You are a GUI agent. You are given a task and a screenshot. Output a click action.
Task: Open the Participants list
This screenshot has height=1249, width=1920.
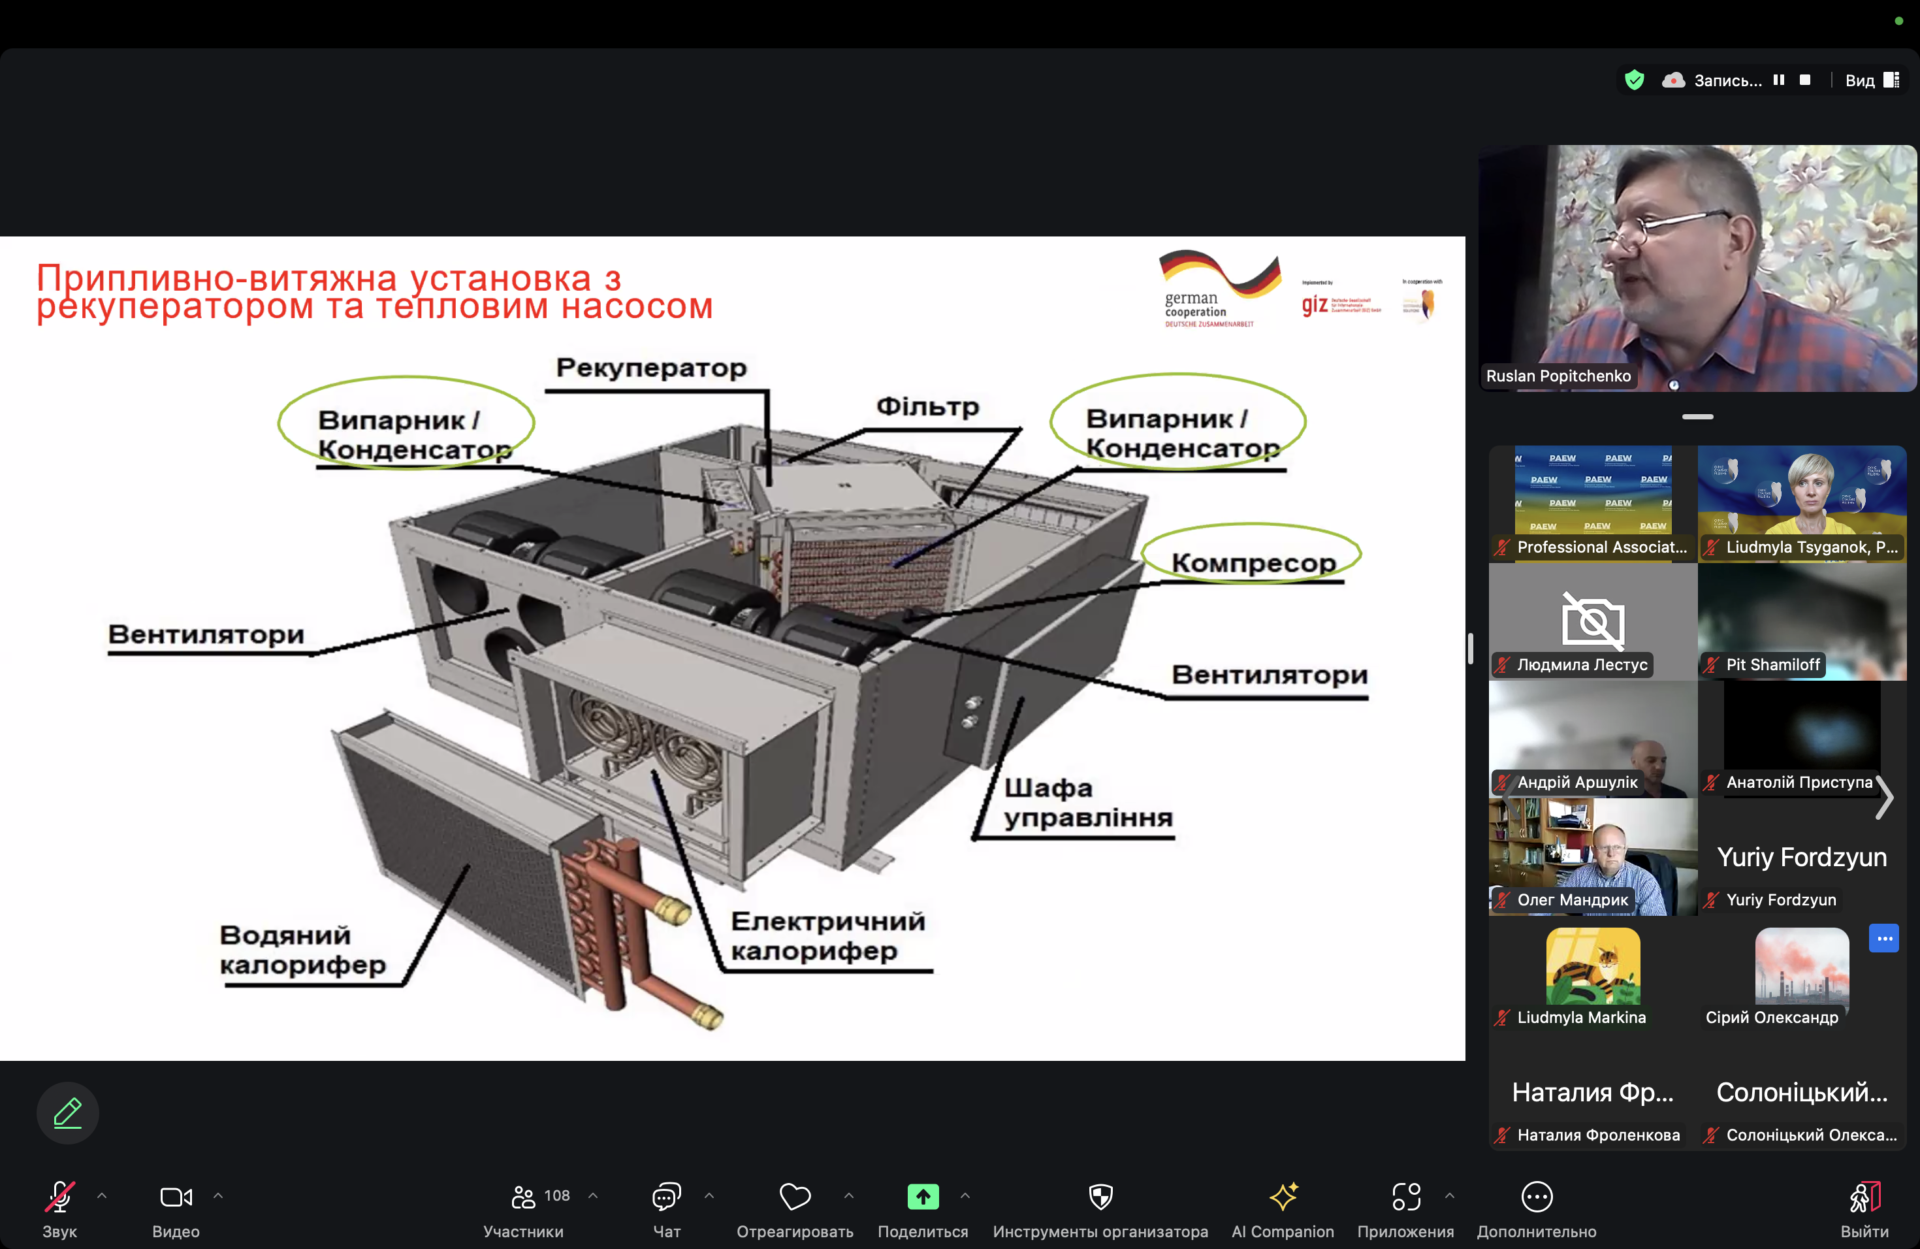[x=524, y=1197]
